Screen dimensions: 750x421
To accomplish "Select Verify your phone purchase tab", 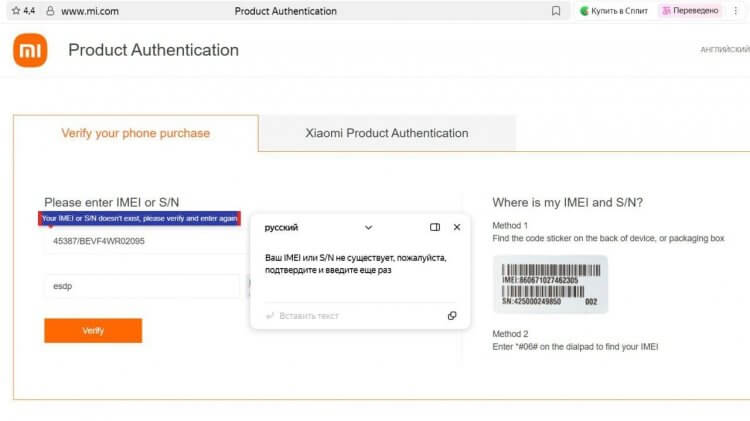I will [136, 133].
